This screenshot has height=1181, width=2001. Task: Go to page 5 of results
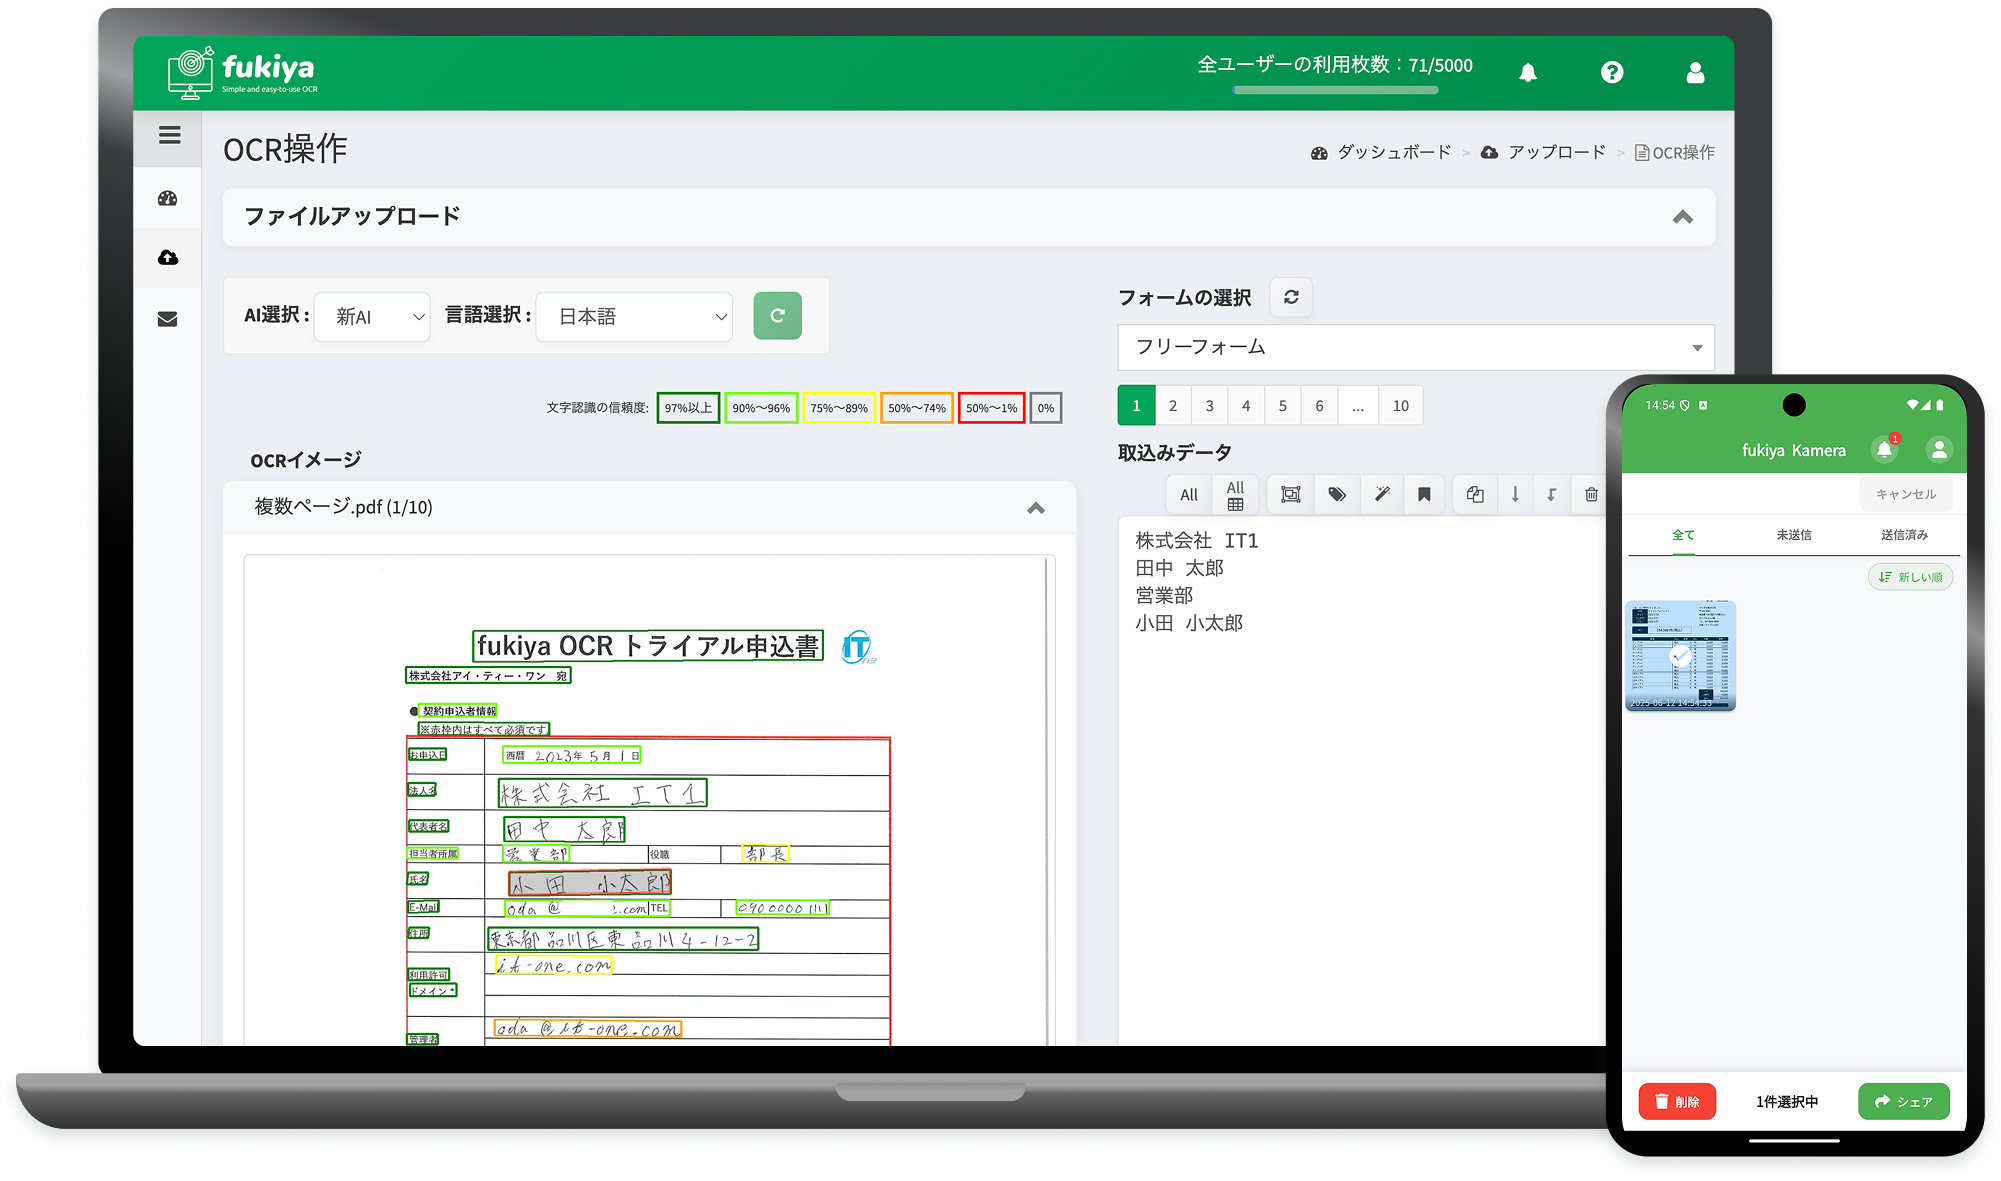(1283, 406)
